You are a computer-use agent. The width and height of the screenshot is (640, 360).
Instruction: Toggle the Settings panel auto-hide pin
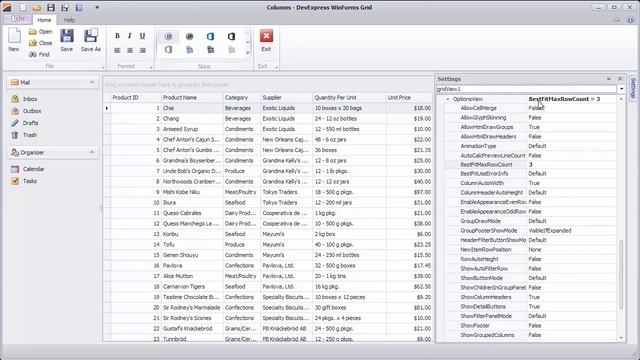click(609, 79)
